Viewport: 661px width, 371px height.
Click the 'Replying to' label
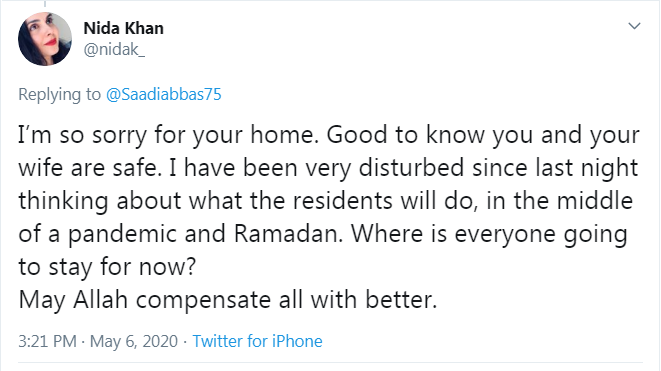tap(59, 94)
